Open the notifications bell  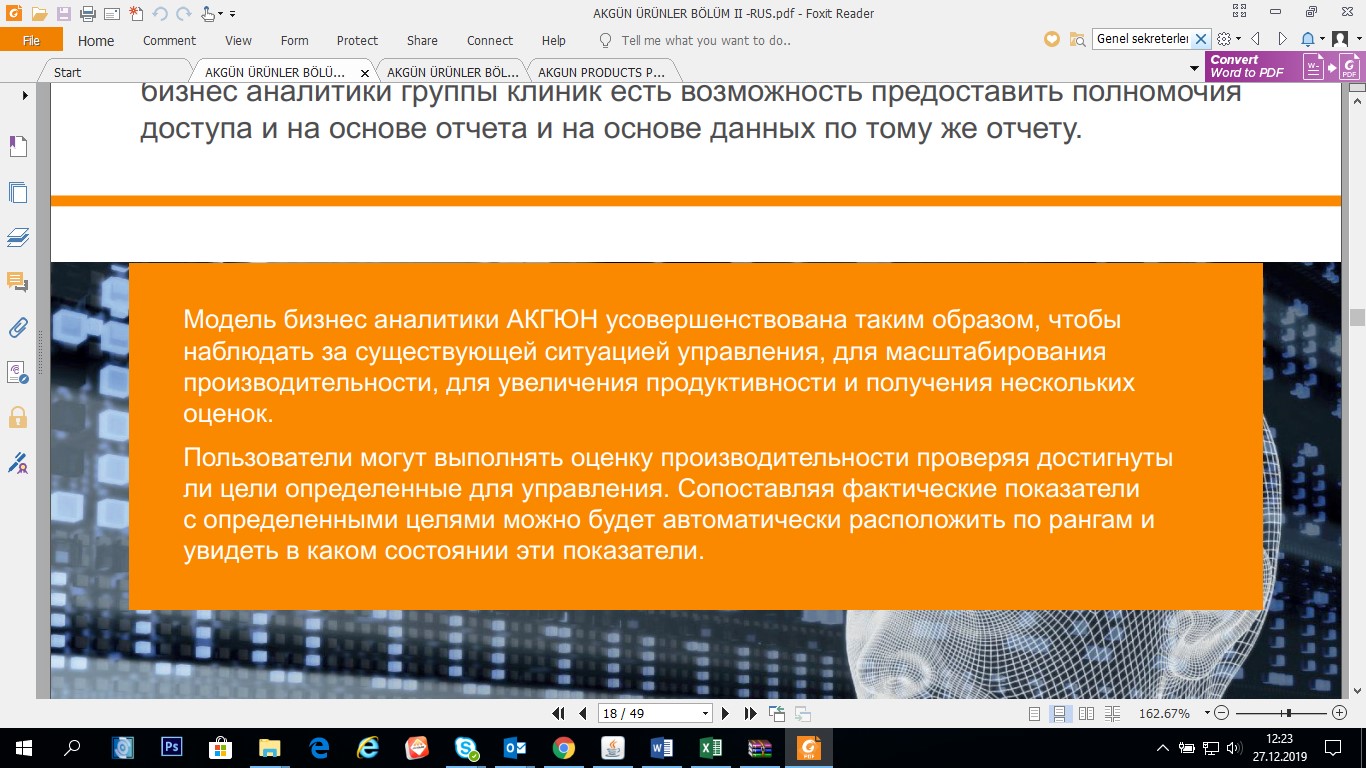point(1308,39)
